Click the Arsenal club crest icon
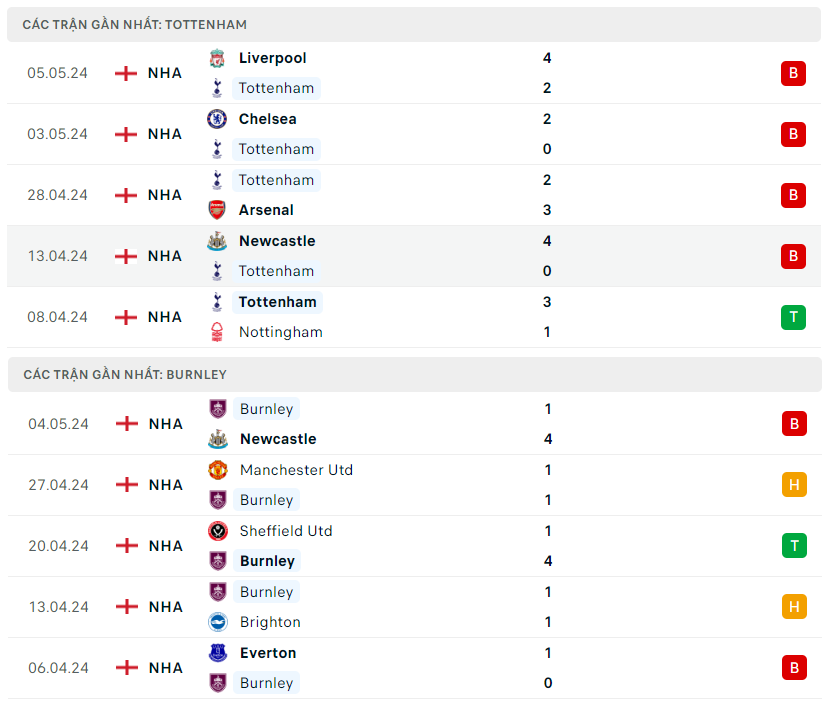827x715 pixels. coord(217,210)
